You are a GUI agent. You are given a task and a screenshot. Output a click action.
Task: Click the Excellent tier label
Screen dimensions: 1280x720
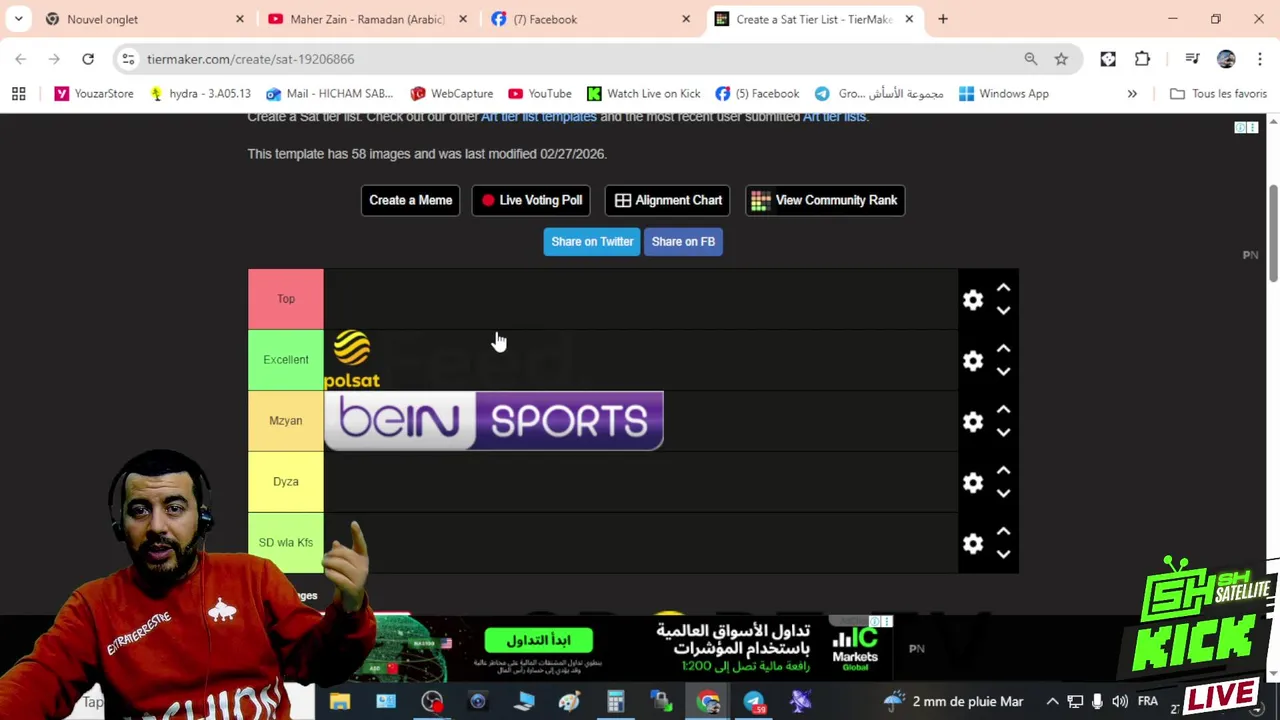pyautogui.click(x=286, y=360)
